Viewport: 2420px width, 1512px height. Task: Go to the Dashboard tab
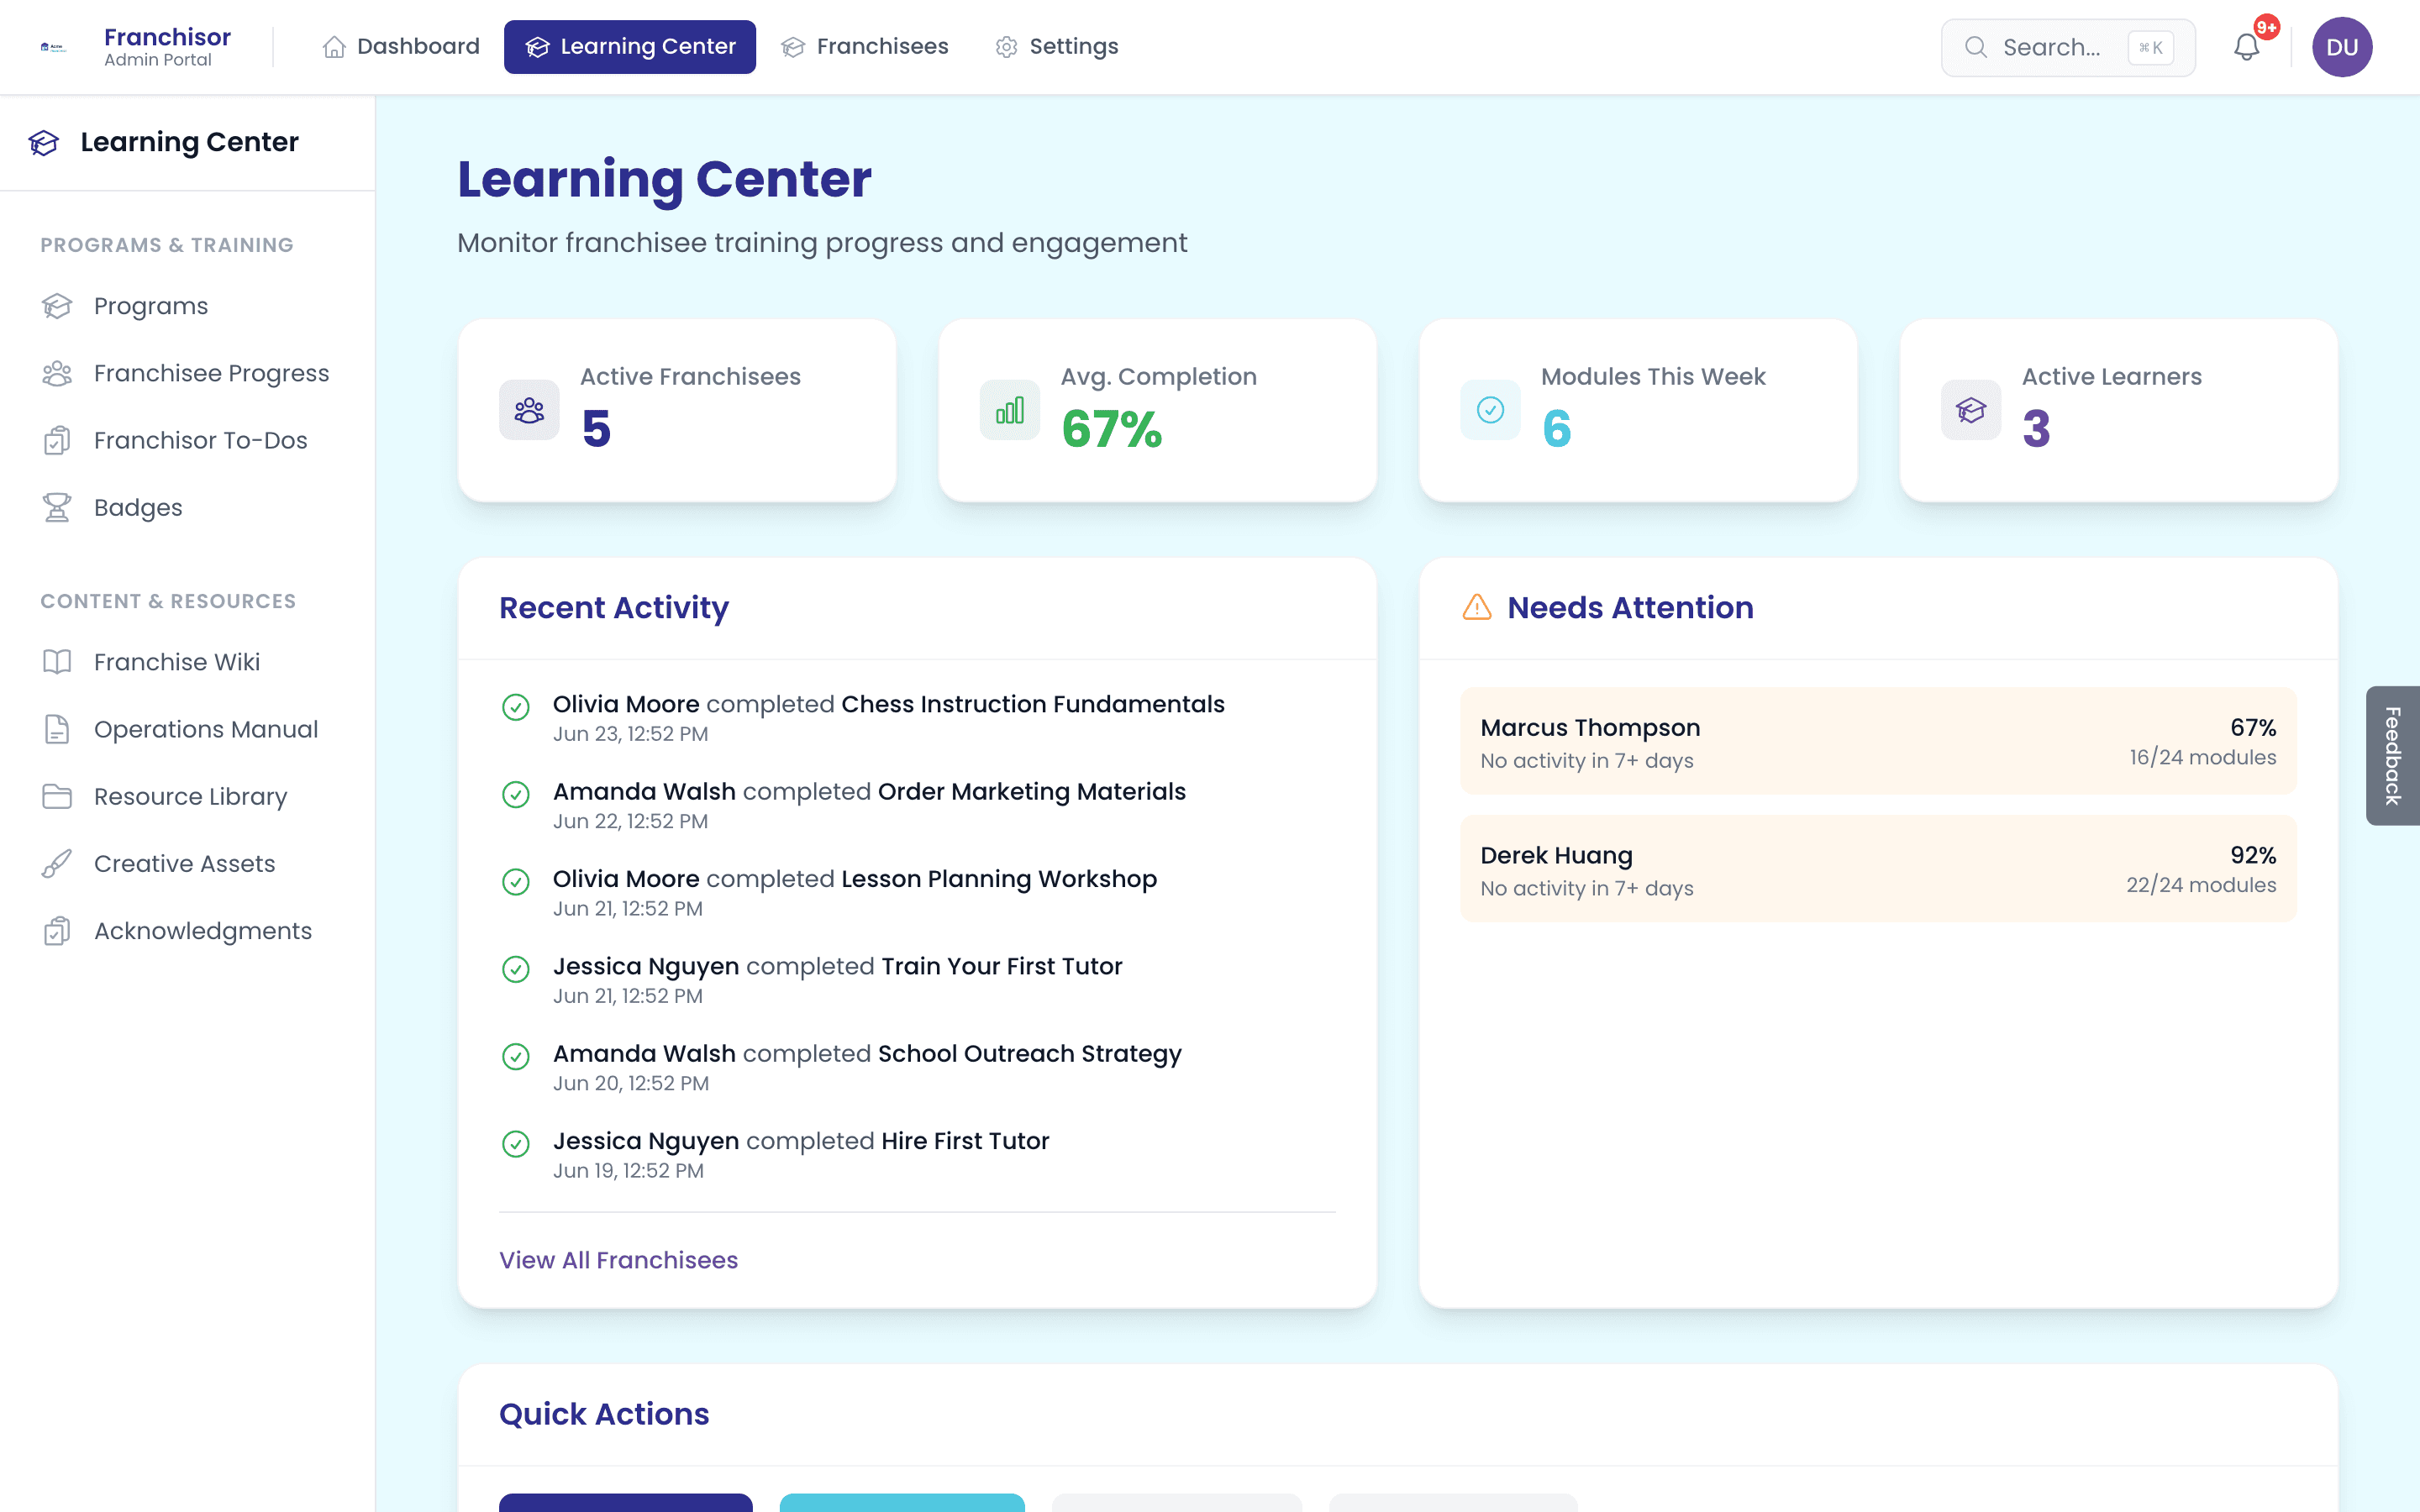(401, 47)
